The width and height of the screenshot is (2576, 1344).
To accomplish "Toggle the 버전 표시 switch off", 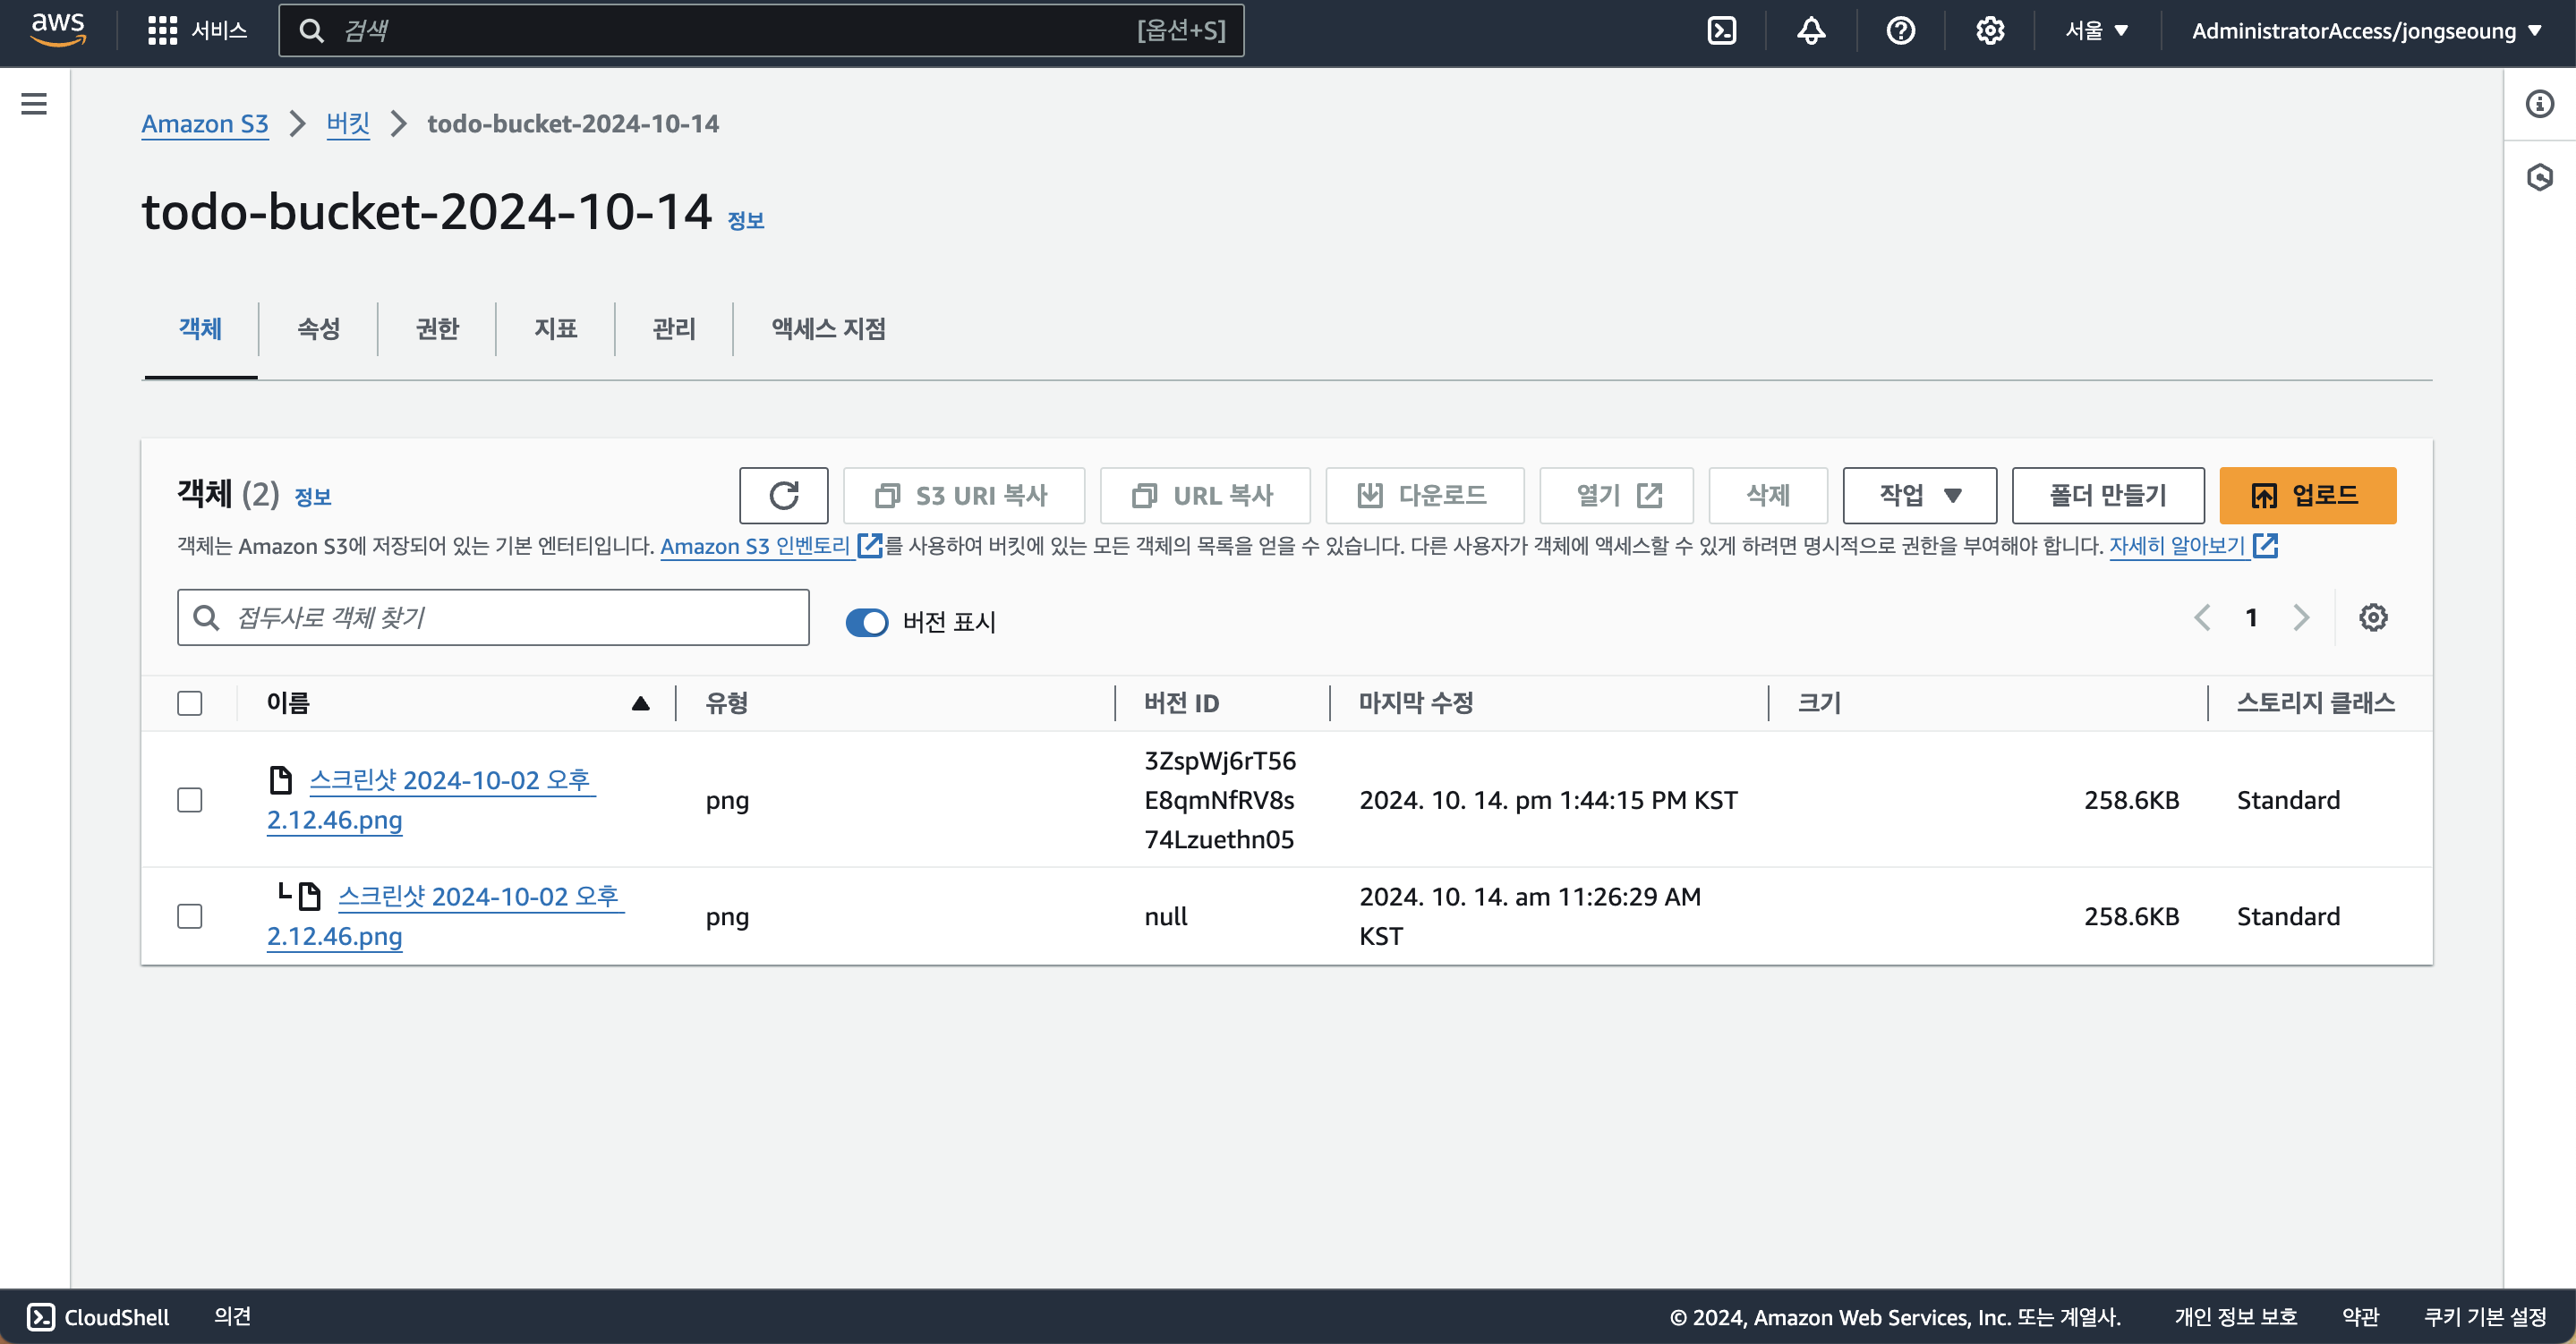I will [866, 622].
